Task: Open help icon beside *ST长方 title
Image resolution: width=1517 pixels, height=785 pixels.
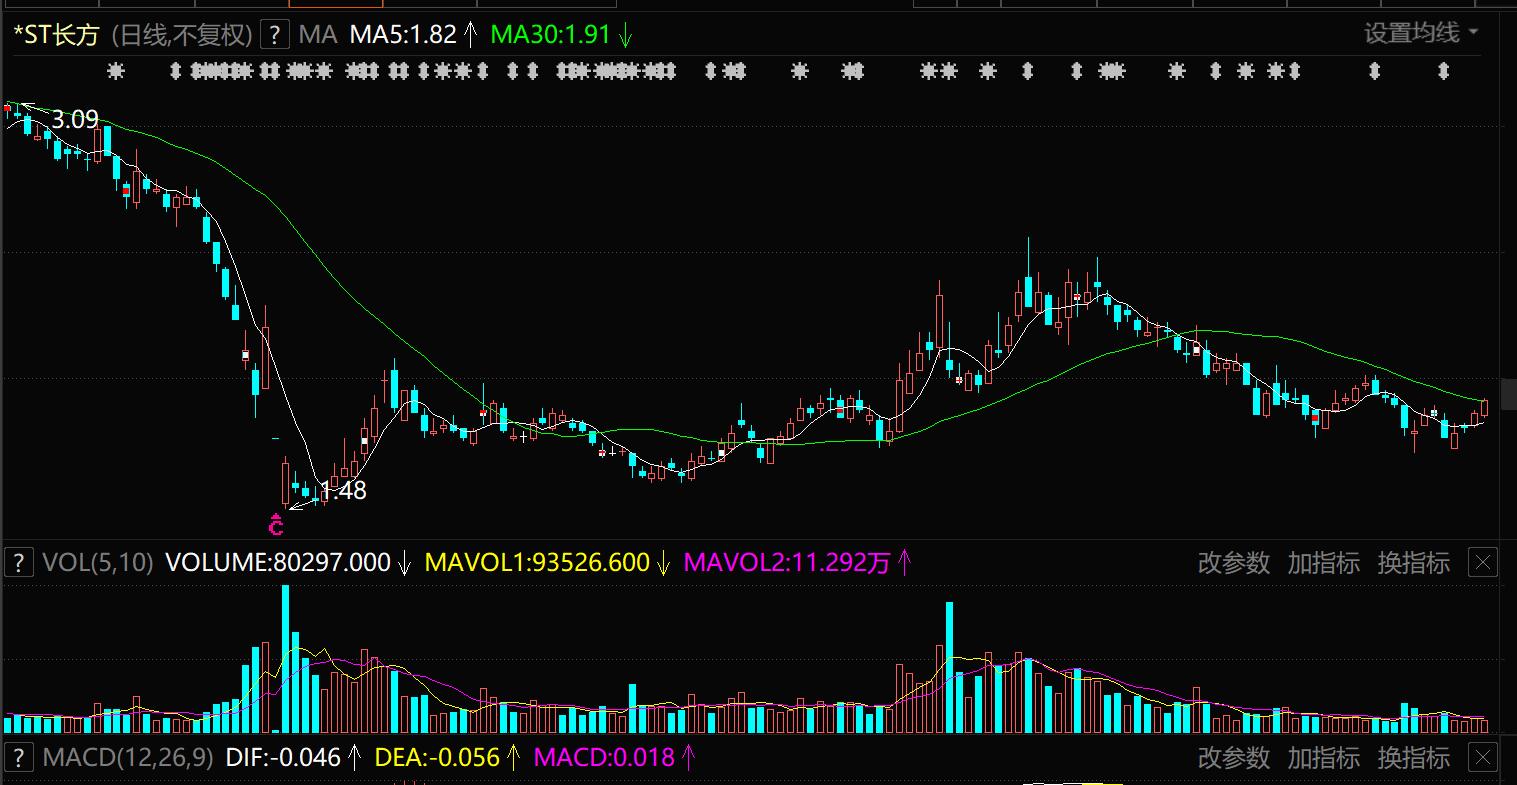Action: tap(275, 35)
